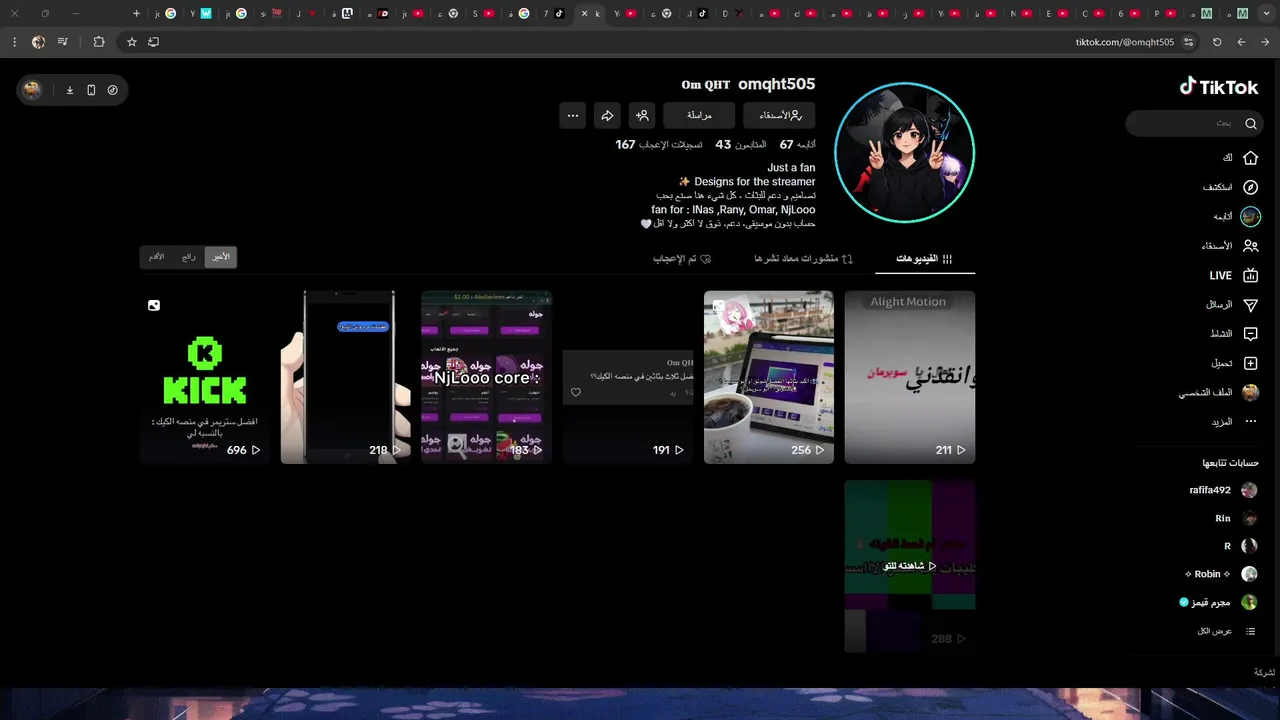
Task: Click the share arrow button on profile
Action: click(607, 116)
